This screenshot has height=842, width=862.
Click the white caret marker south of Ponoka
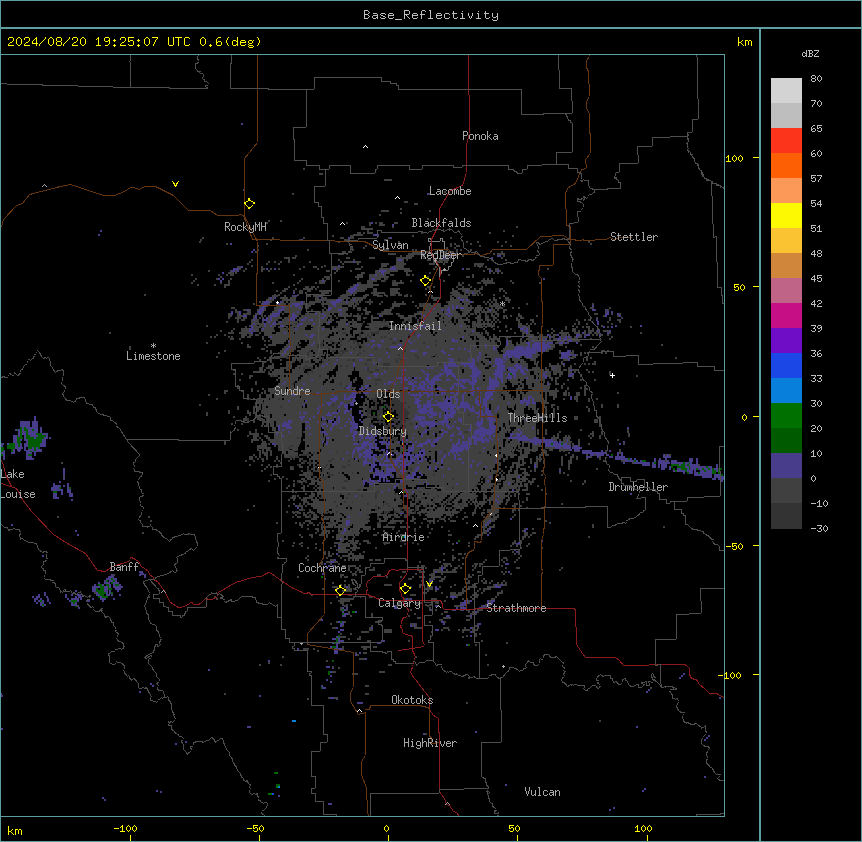tap(366, 147)
